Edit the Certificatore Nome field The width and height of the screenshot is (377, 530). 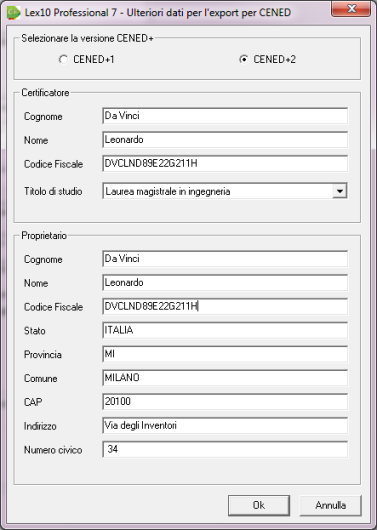click(x=225, y=140)
